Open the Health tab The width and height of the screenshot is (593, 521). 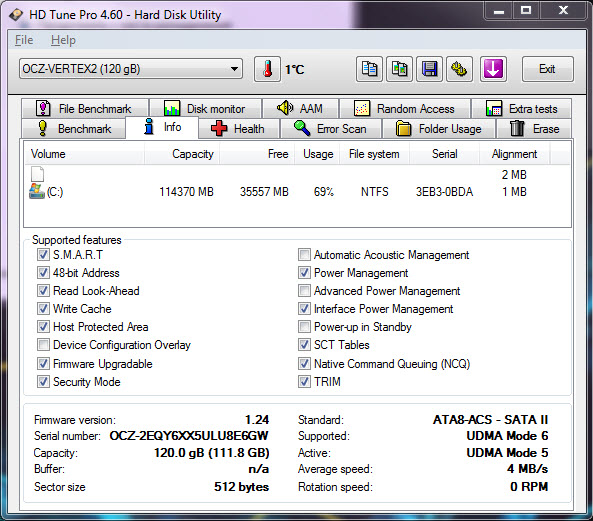point(239,129)
